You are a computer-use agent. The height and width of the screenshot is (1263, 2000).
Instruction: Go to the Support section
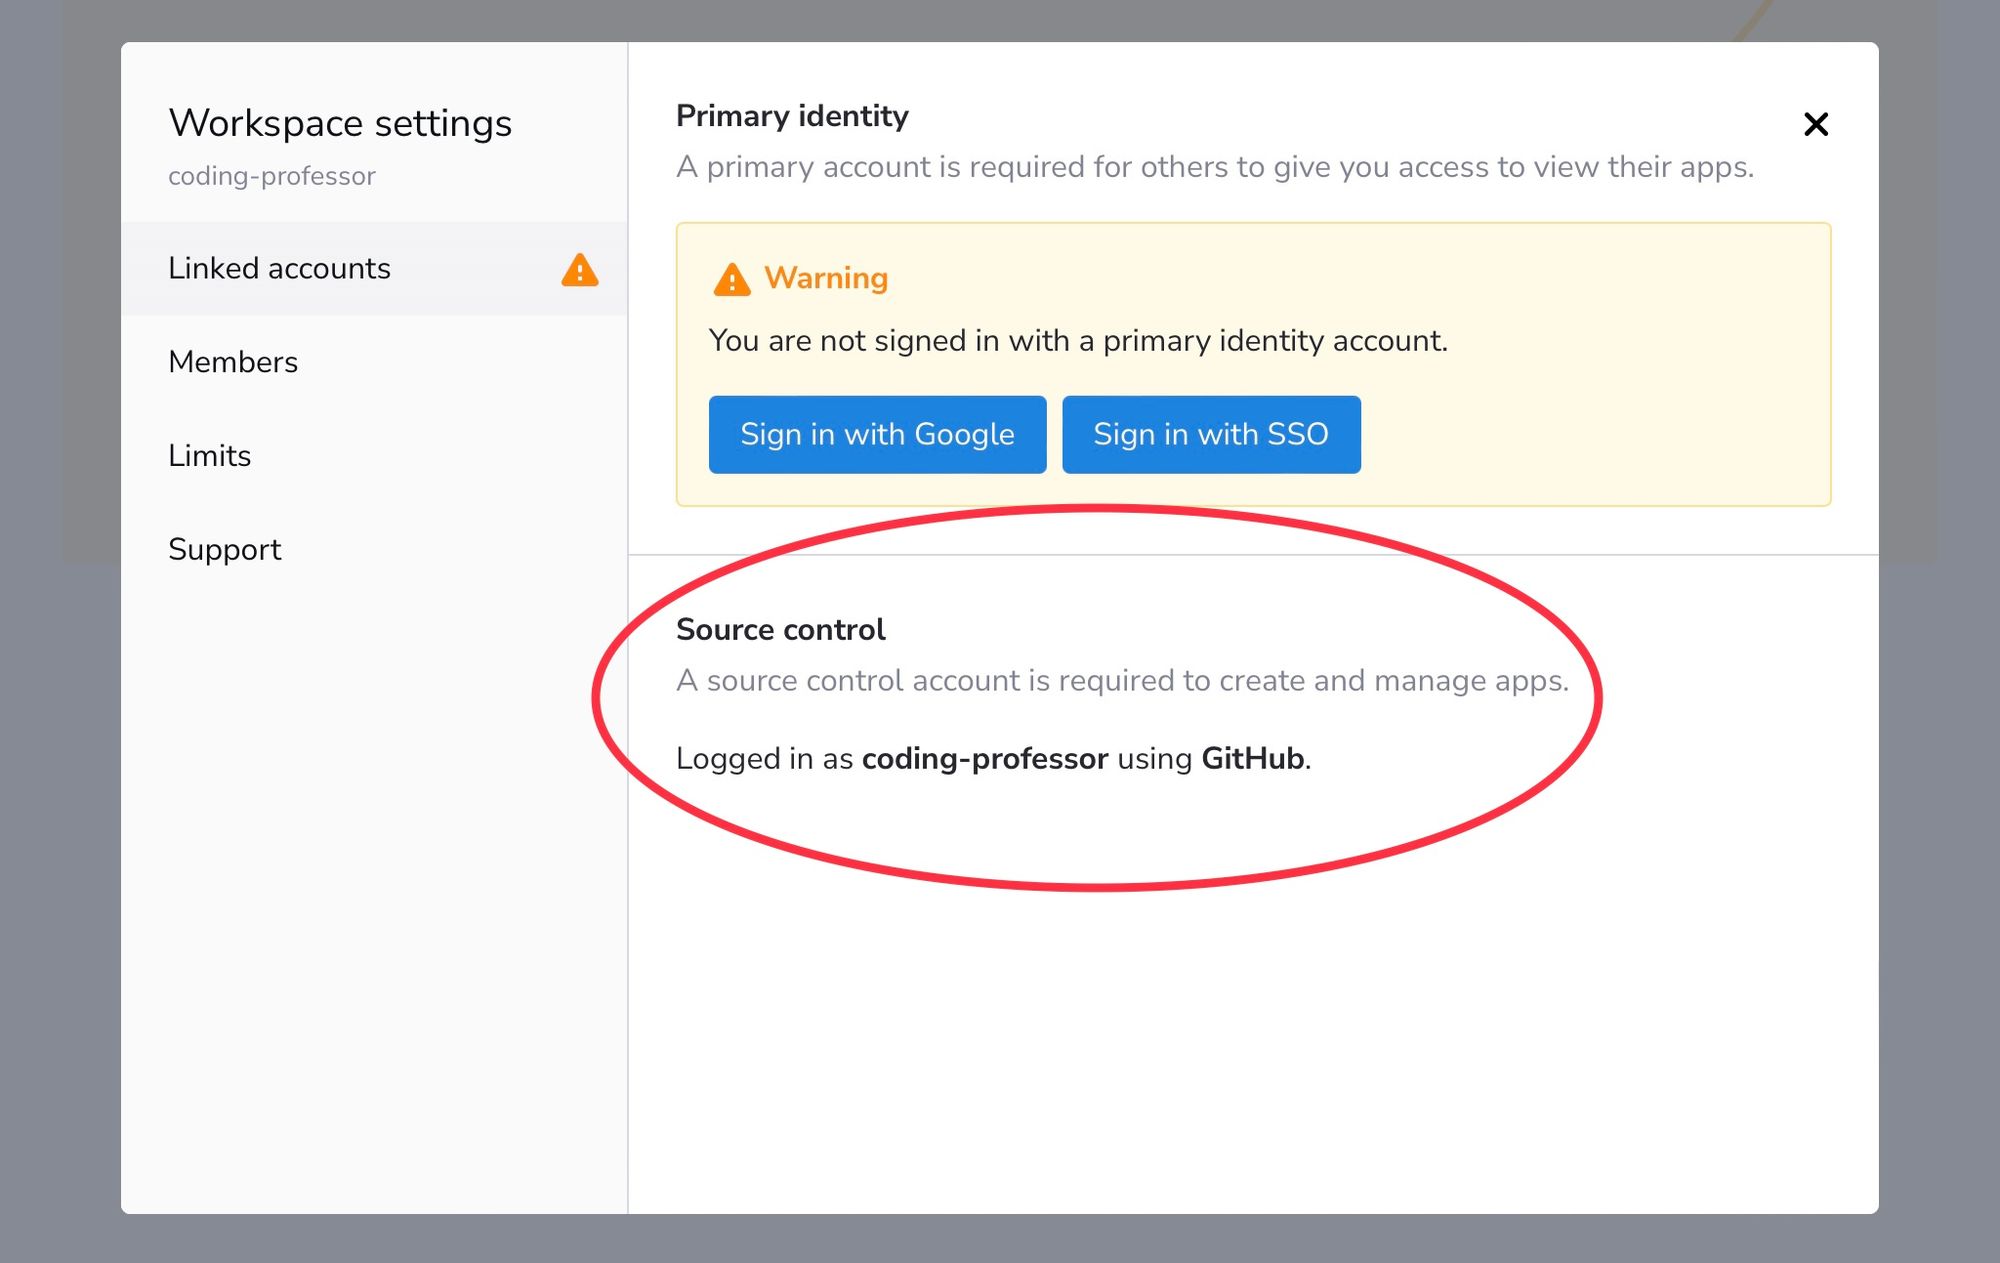pyautogui.click(x=224, y=549)
